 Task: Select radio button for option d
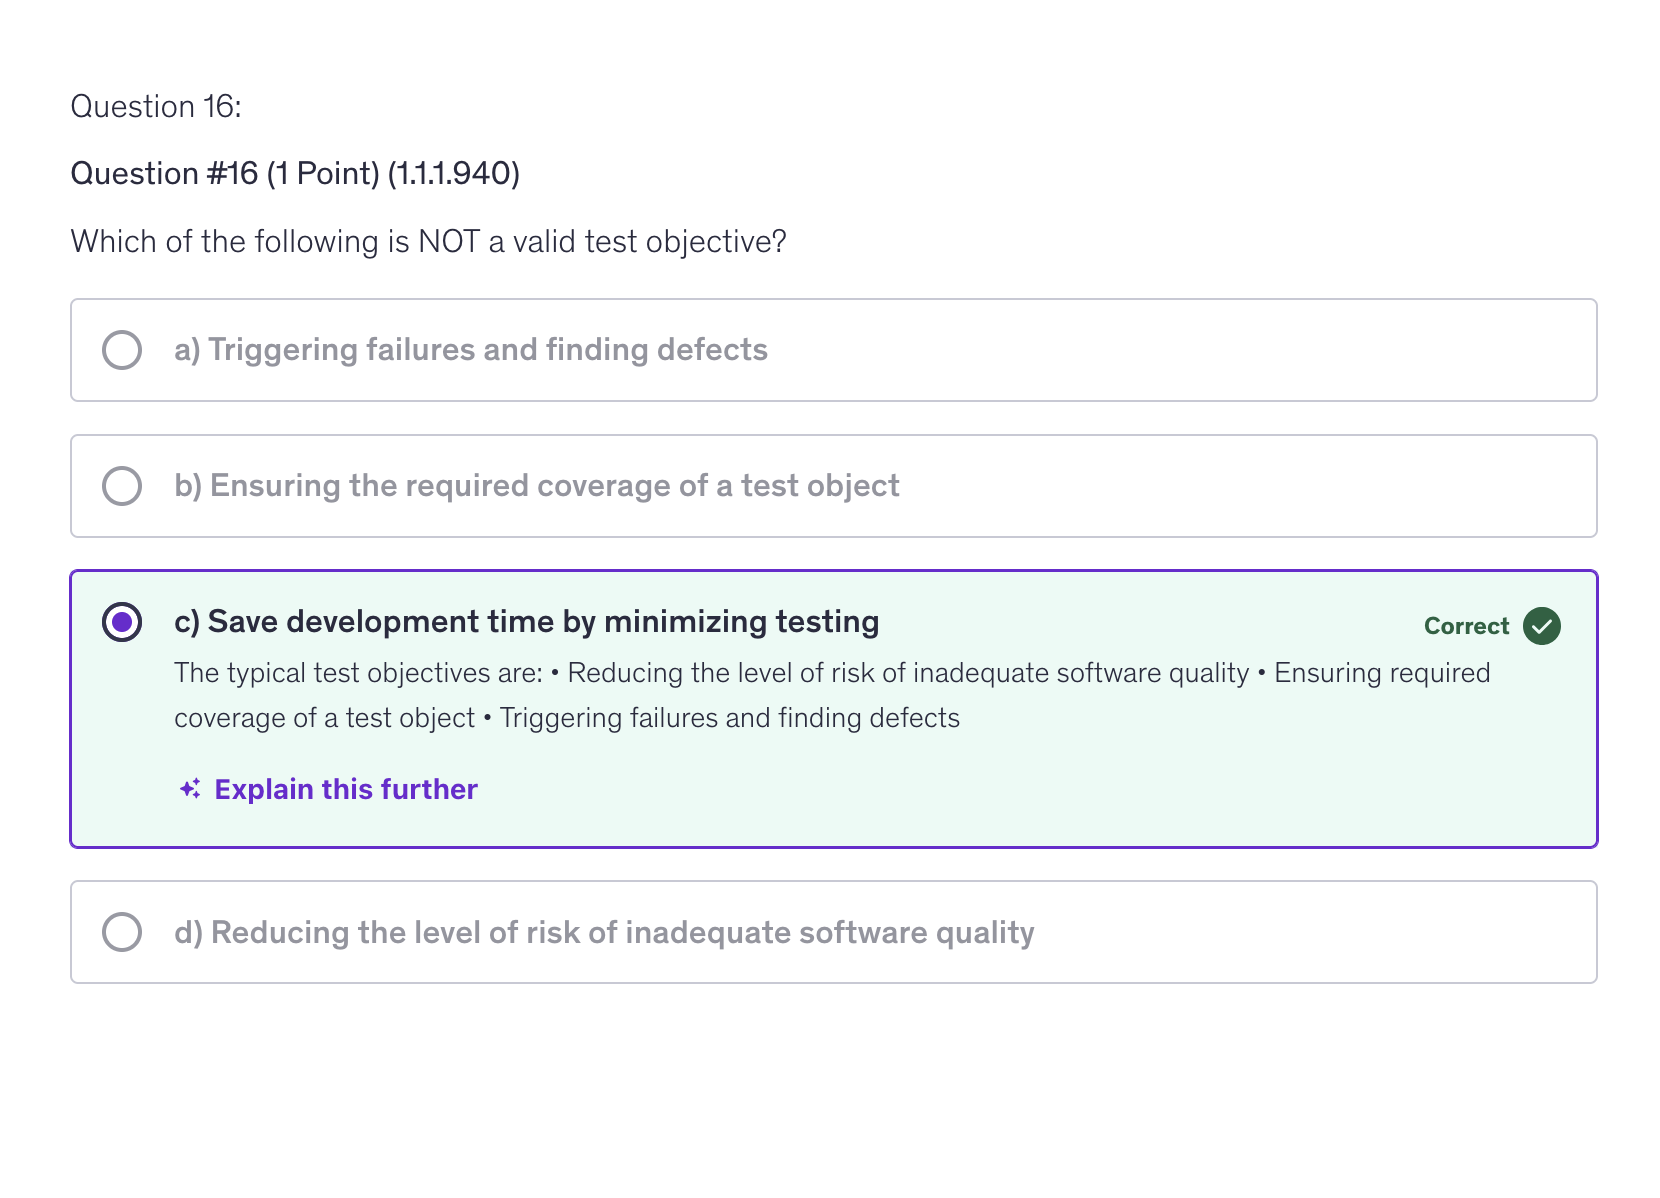(x=122, y=932)
